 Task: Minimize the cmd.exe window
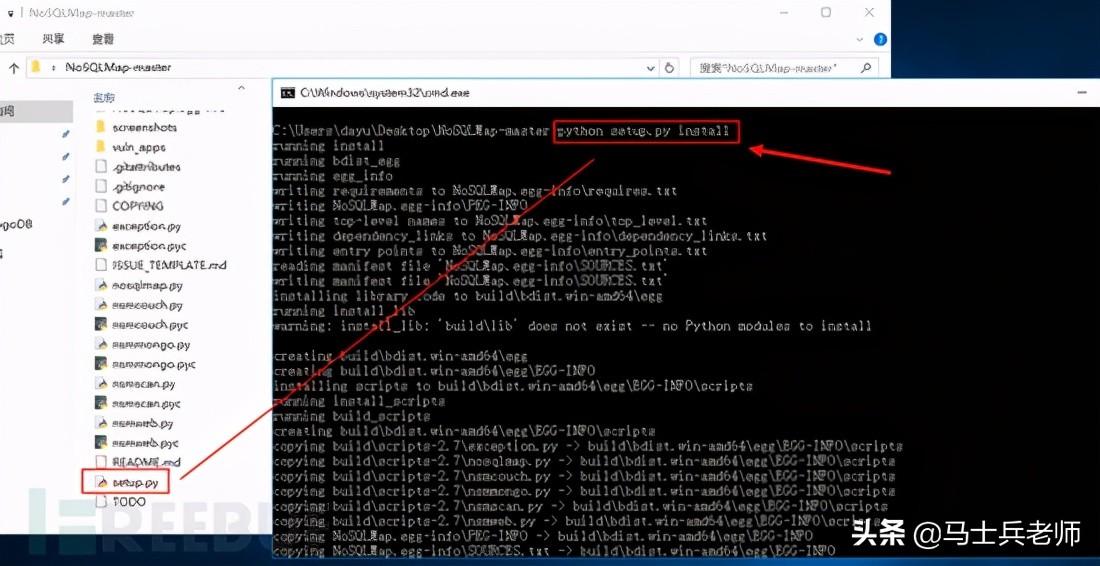pyautogui.click(x=1084, y=93)
